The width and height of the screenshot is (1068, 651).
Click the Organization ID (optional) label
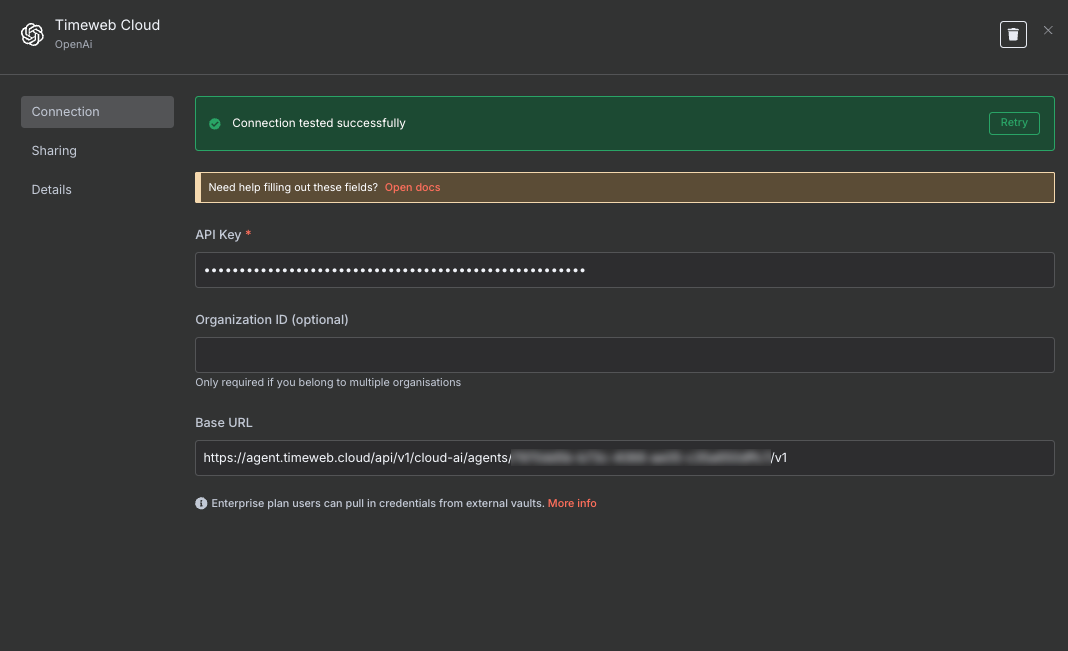(271, 320)
